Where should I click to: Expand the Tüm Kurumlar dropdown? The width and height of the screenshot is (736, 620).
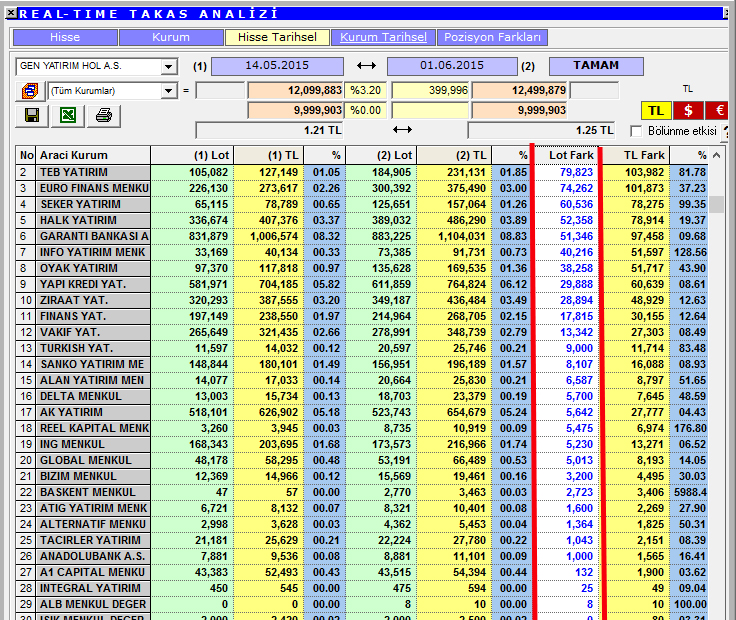pos(169,91)
